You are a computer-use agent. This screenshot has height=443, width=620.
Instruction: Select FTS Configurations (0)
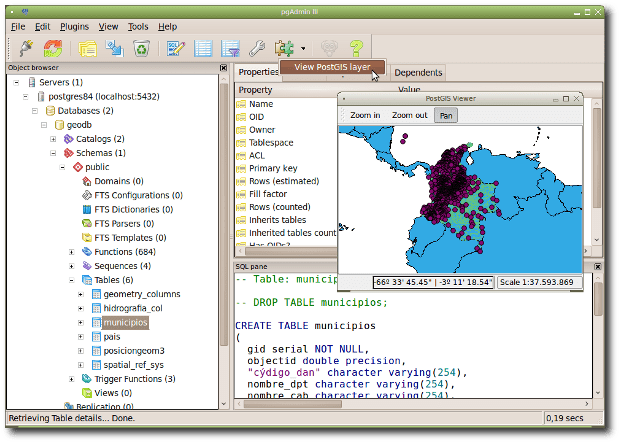138,195
